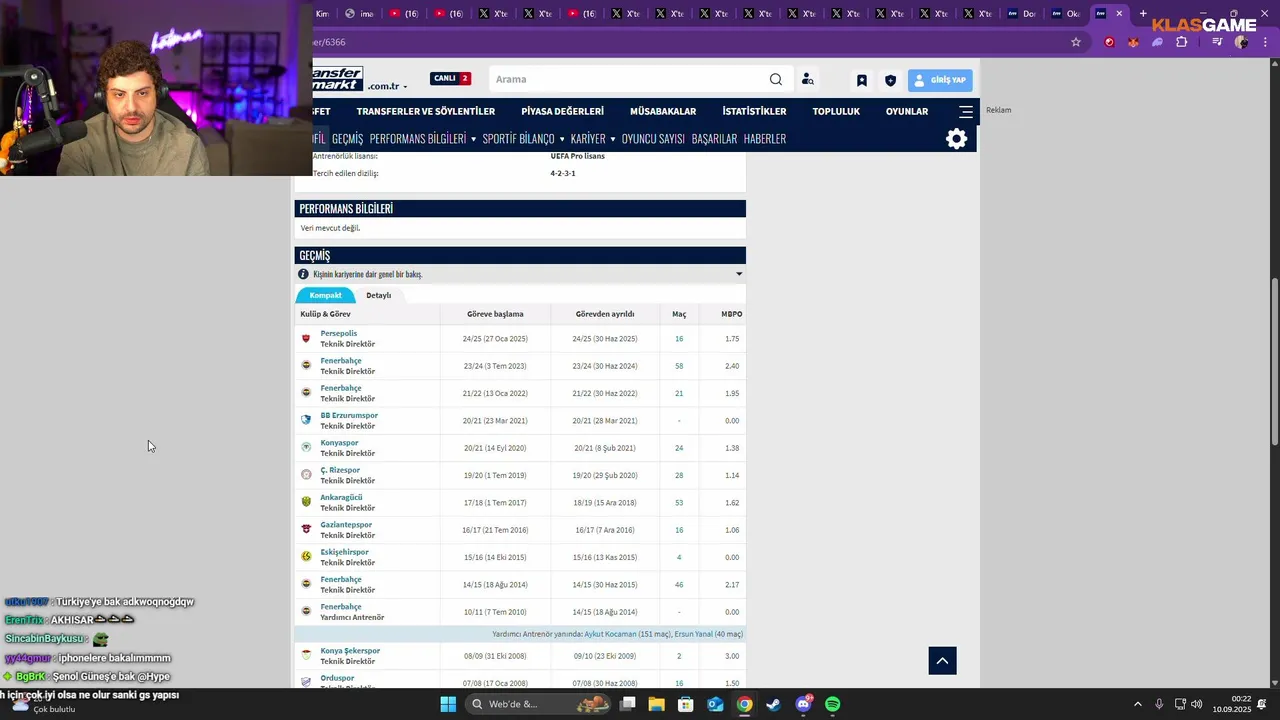Open the Ç. Rizespor club link
The height and width of the screenshot is (720, 1280).
[x=340, y=470]
